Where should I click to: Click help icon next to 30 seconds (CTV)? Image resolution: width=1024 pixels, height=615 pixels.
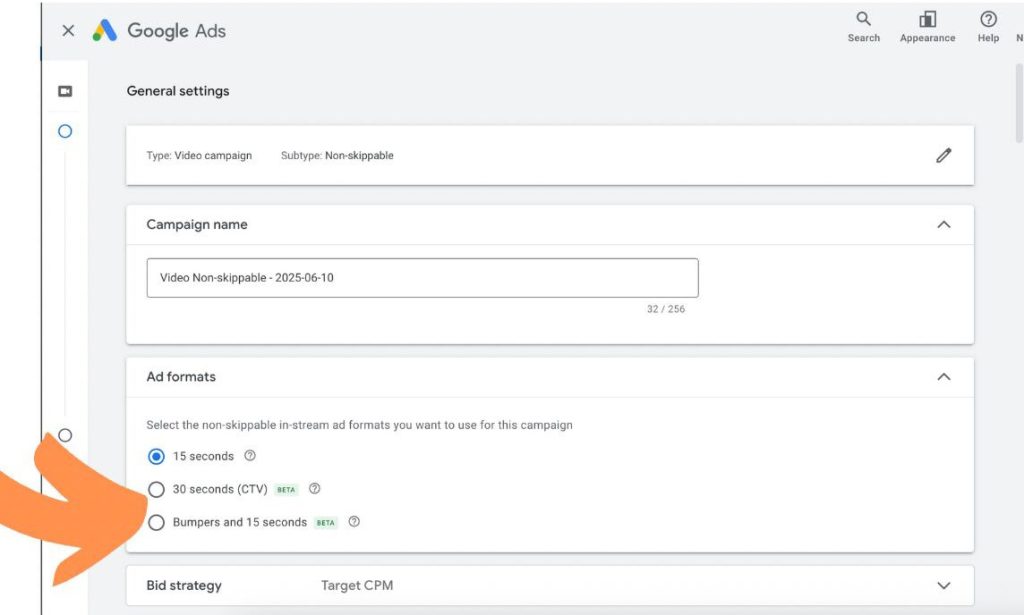[x=315, y=489]
